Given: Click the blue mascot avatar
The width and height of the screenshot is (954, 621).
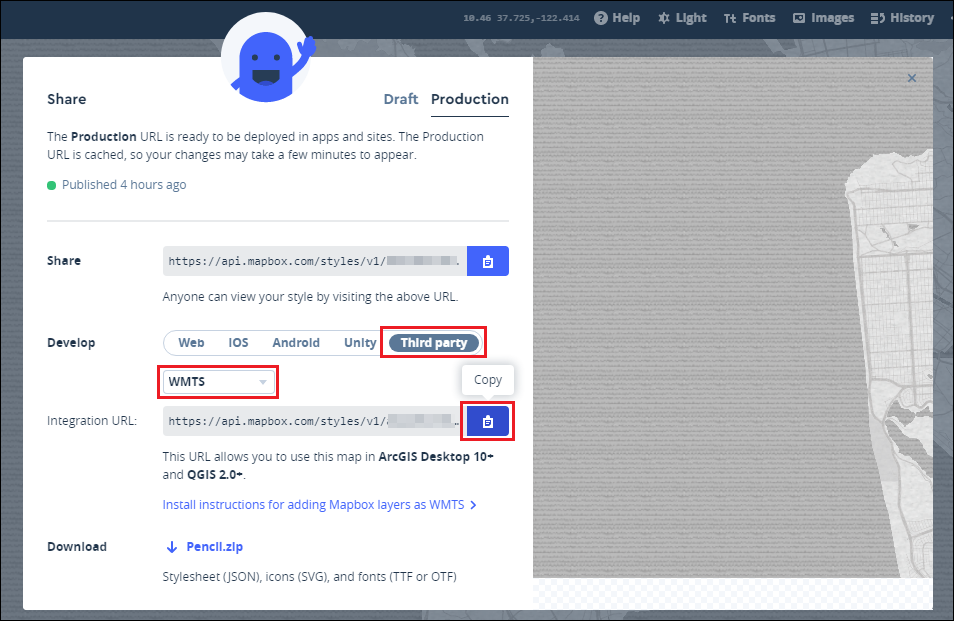Looking at the screenshot, I should [x=268, y=58].
